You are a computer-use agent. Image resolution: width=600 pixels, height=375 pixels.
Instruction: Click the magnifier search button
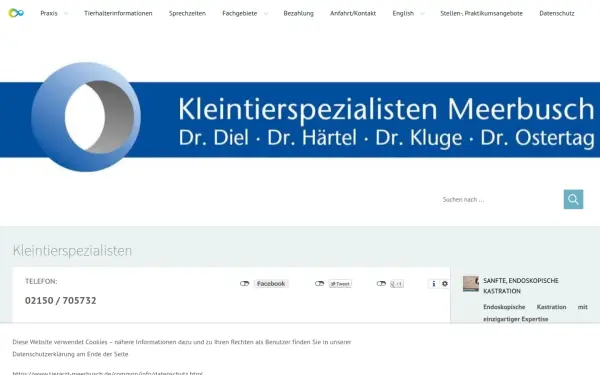click(573, 199)
